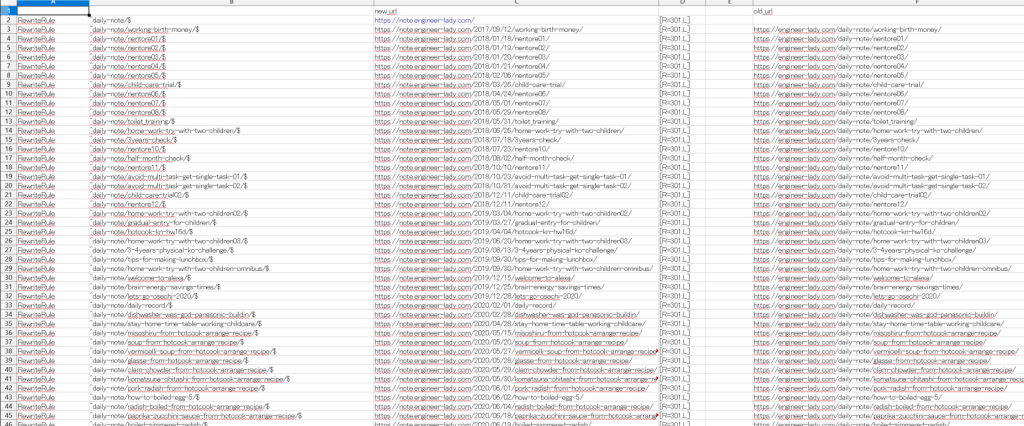Select column C header

pyautogui.click(x=516, y=3)
